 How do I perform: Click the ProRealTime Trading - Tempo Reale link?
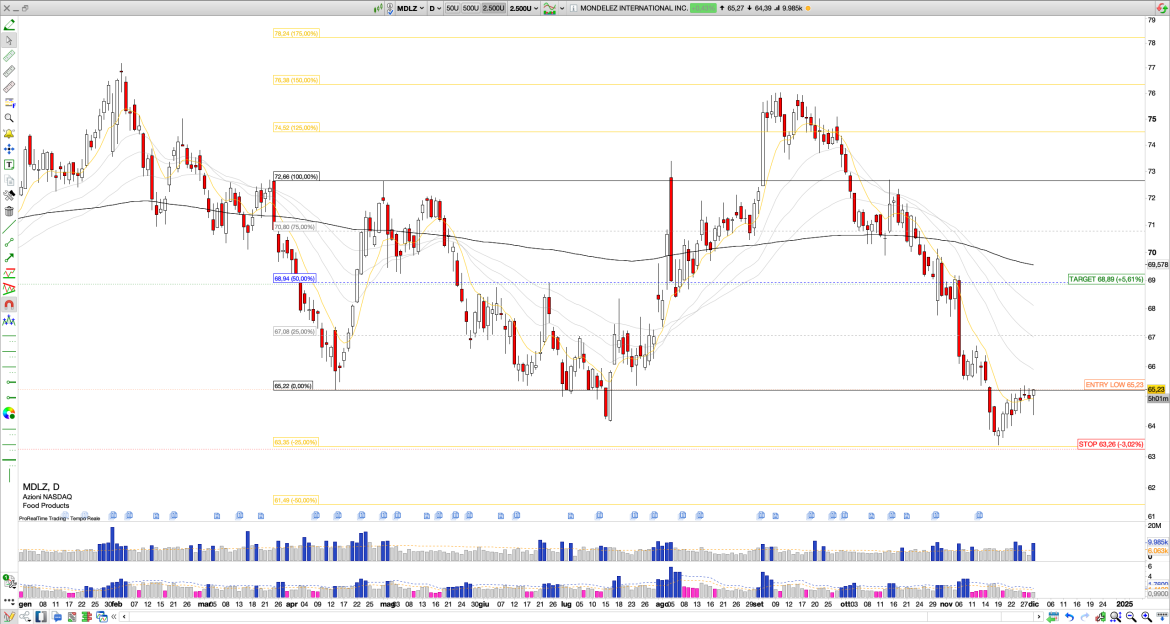(58, 518)
